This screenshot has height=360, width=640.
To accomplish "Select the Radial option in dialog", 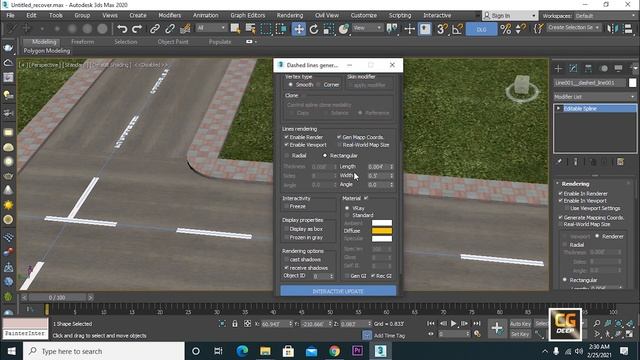I will [x=287, y=156].
